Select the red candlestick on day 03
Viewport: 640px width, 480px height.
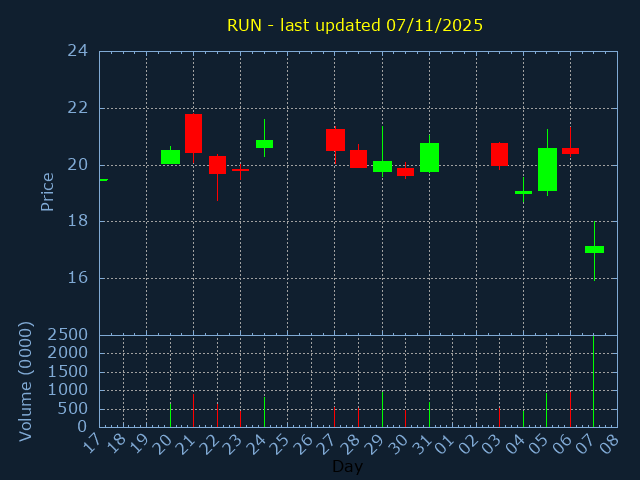(x=499, y=154)
